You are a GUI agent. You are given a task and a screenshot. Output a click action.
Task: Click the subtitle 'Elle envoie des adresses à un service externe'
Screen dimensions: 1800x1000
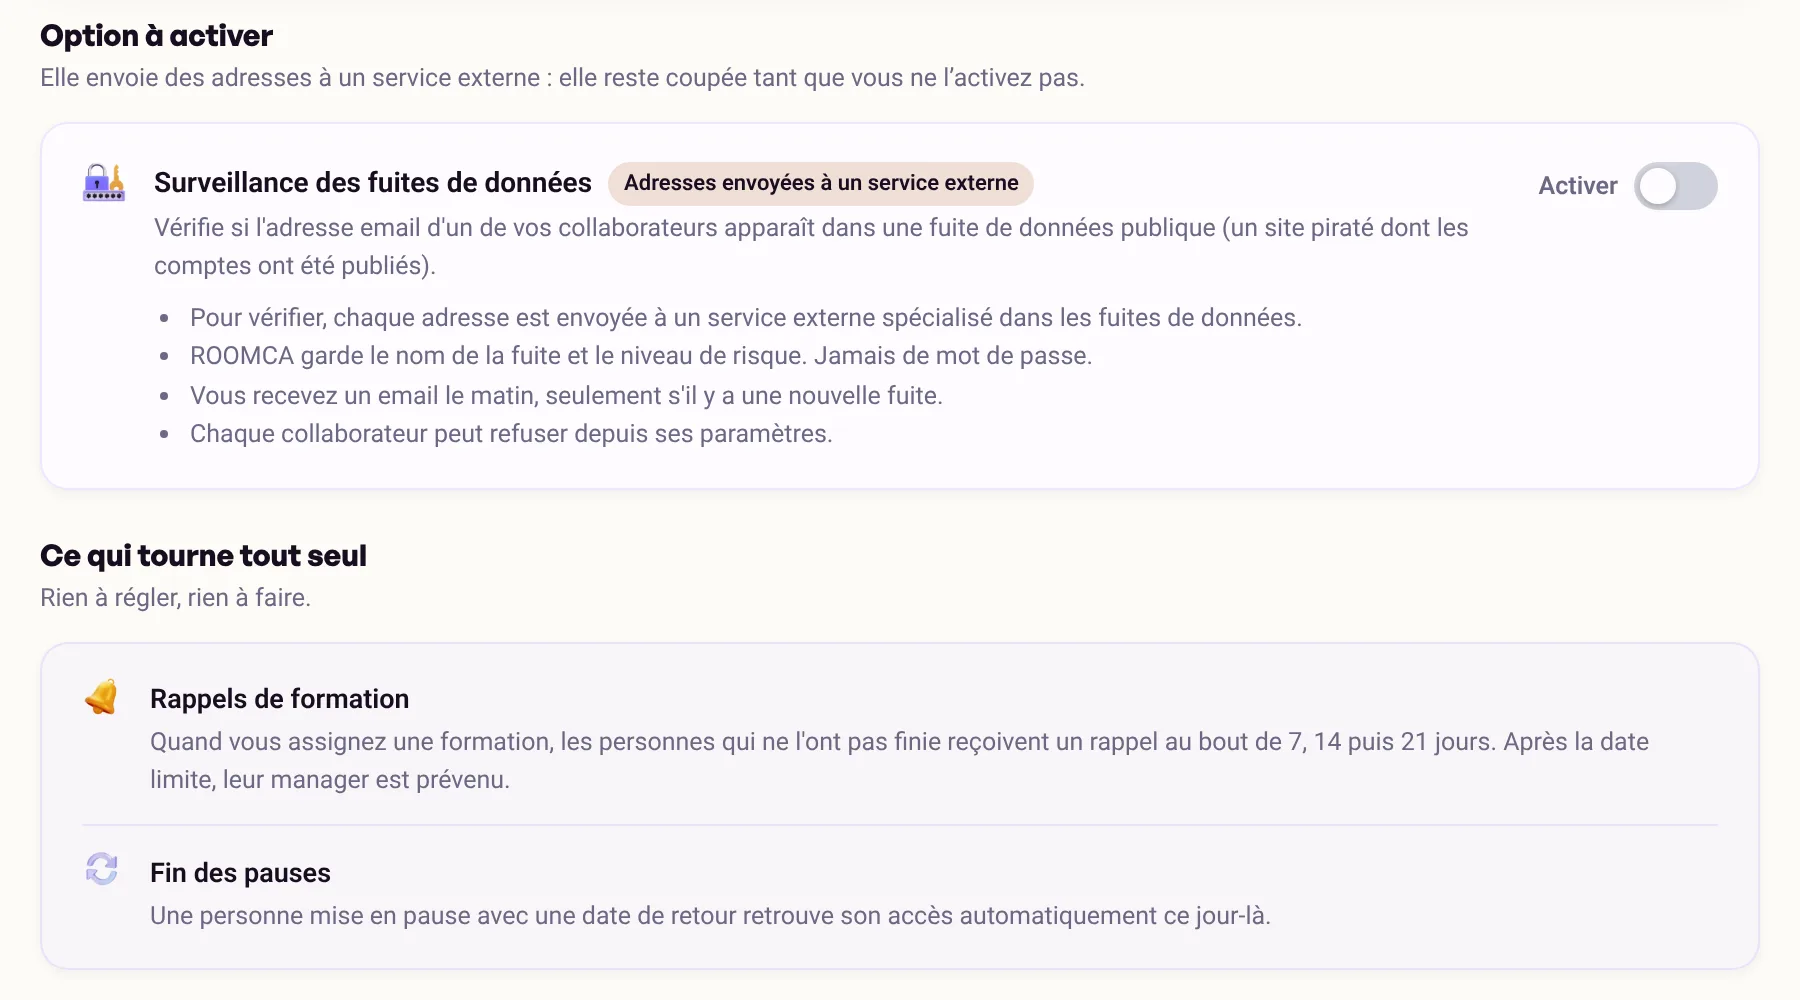point(562,78)
